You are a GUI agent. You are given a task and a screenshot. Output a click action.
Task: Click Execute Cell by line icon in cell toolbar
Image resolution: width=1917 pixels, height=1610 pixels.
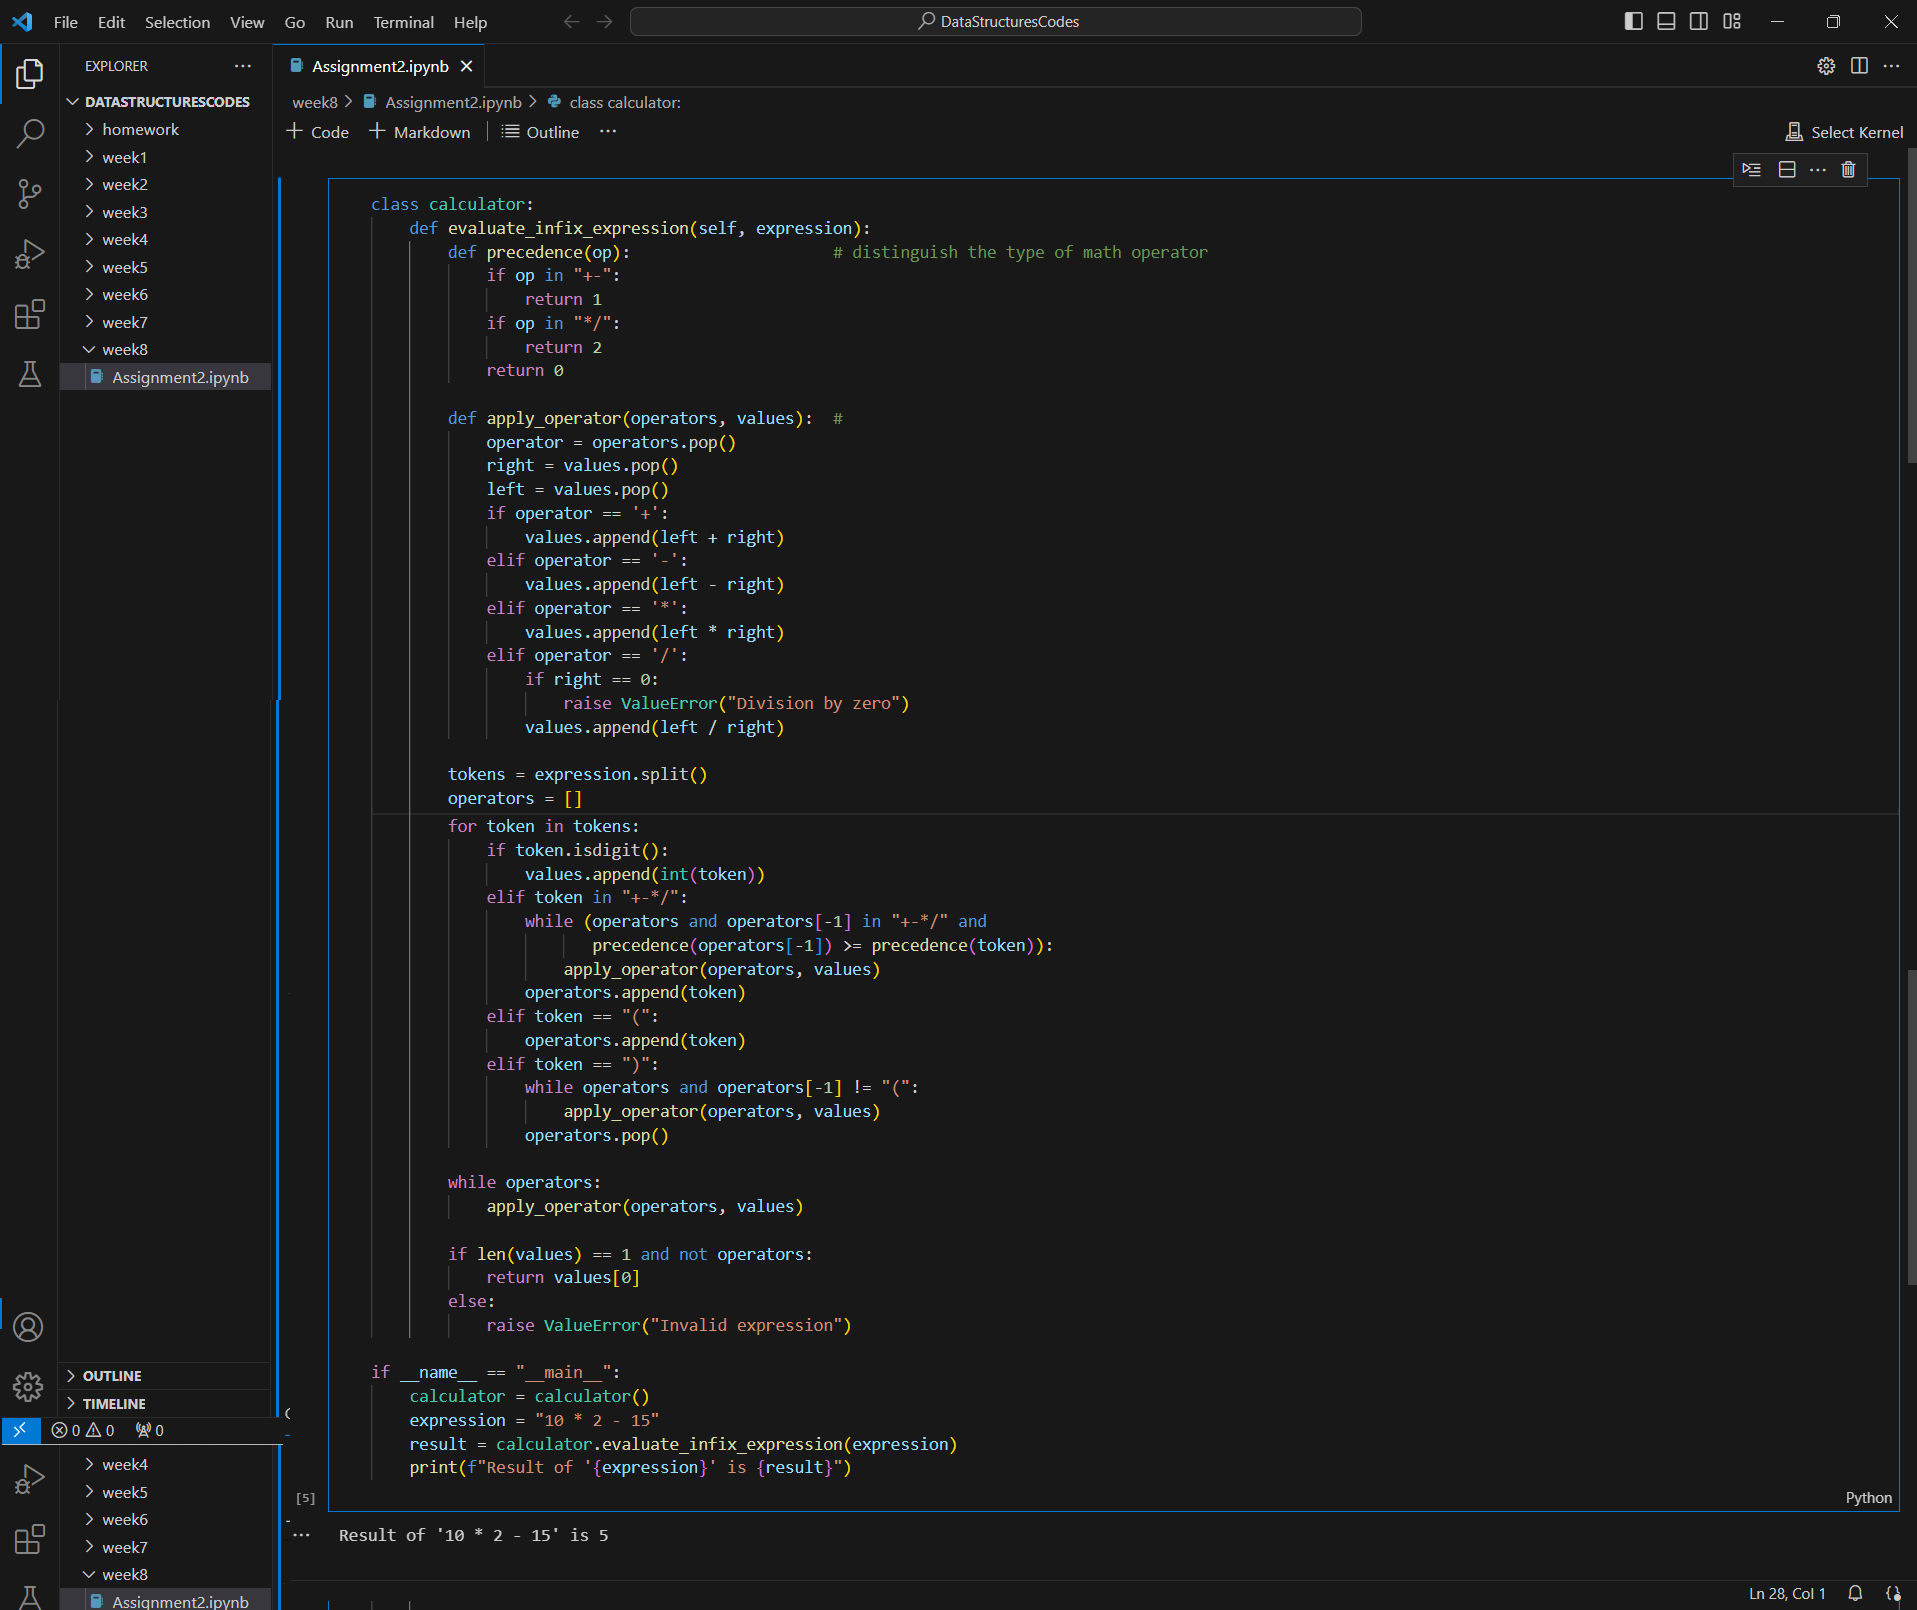pyautogui.click(x=1752, y=169)
